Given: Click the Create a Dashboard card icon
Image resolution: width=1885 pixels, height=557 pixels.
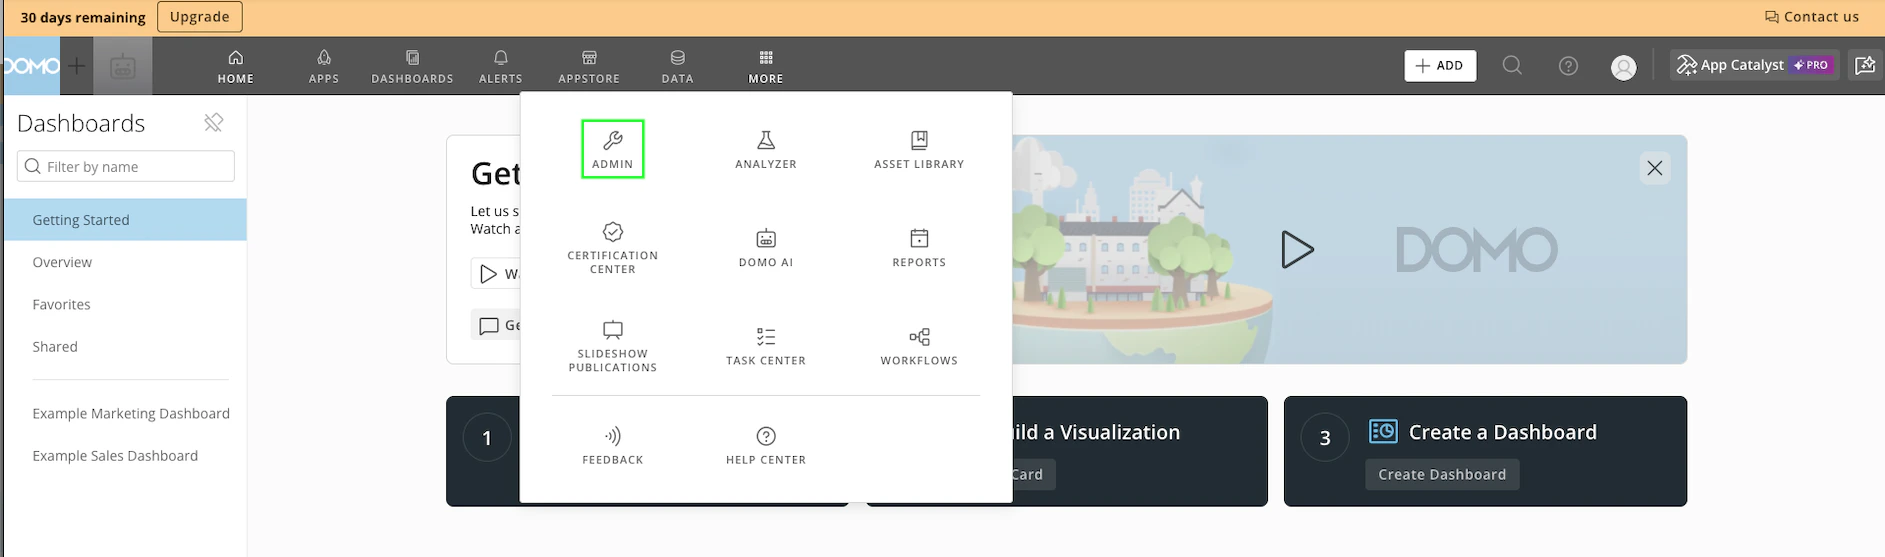Looking at the screenshot, I should point(1383,431).
